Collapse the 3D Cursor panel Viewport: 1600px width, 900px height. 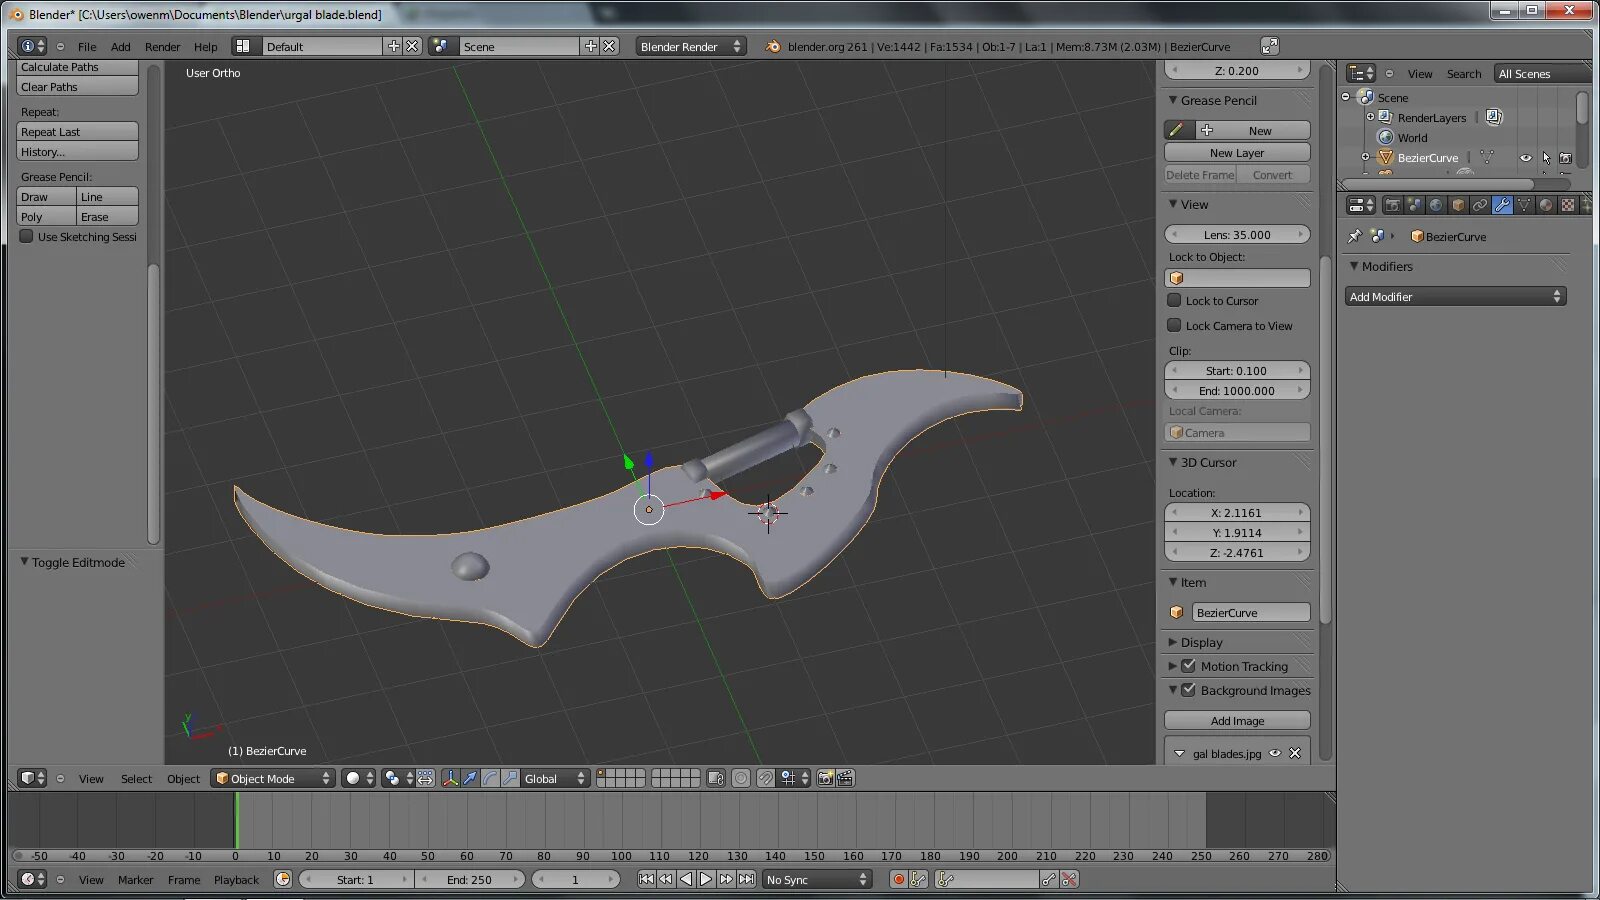coord(1173,462)
